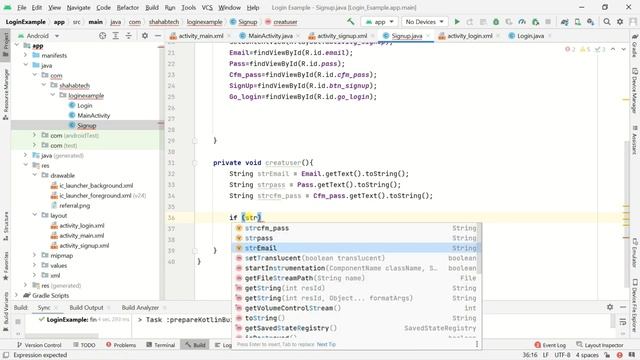Click the UTF-8 encoding in the status bar
Image resolution: width=640 pixels, height=360 pixels.
562,355
